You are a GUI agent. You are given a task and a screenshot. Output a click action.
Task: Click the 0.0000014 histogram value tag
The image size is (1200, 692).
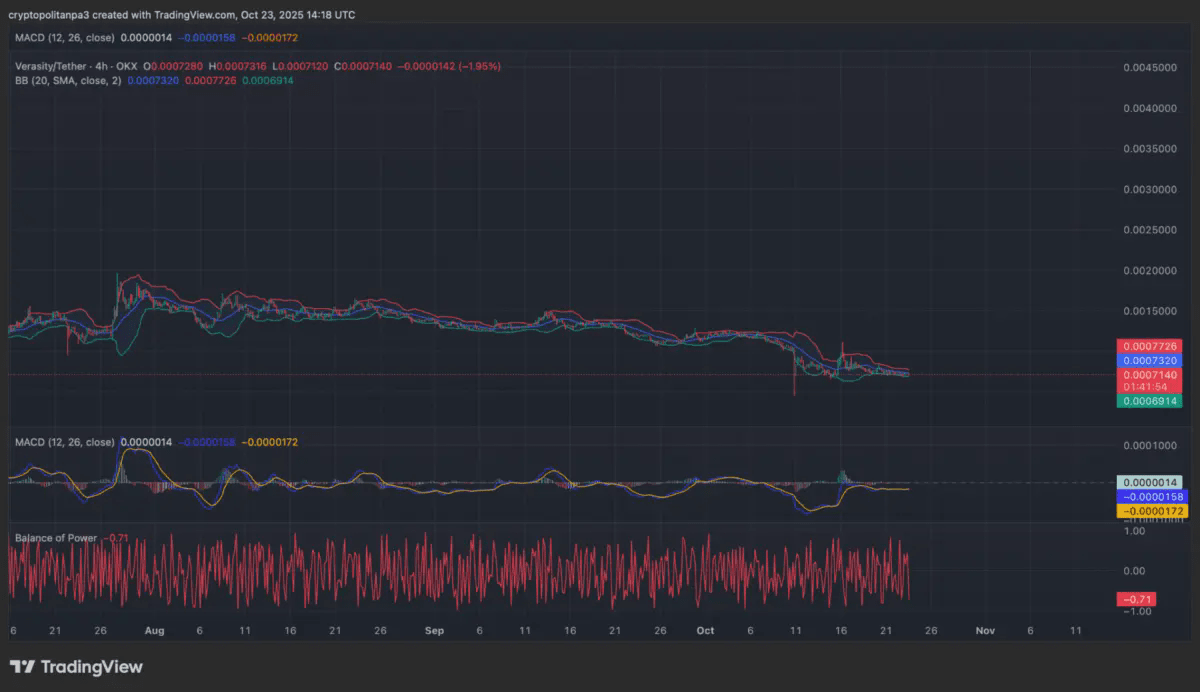coord(1150,482)
